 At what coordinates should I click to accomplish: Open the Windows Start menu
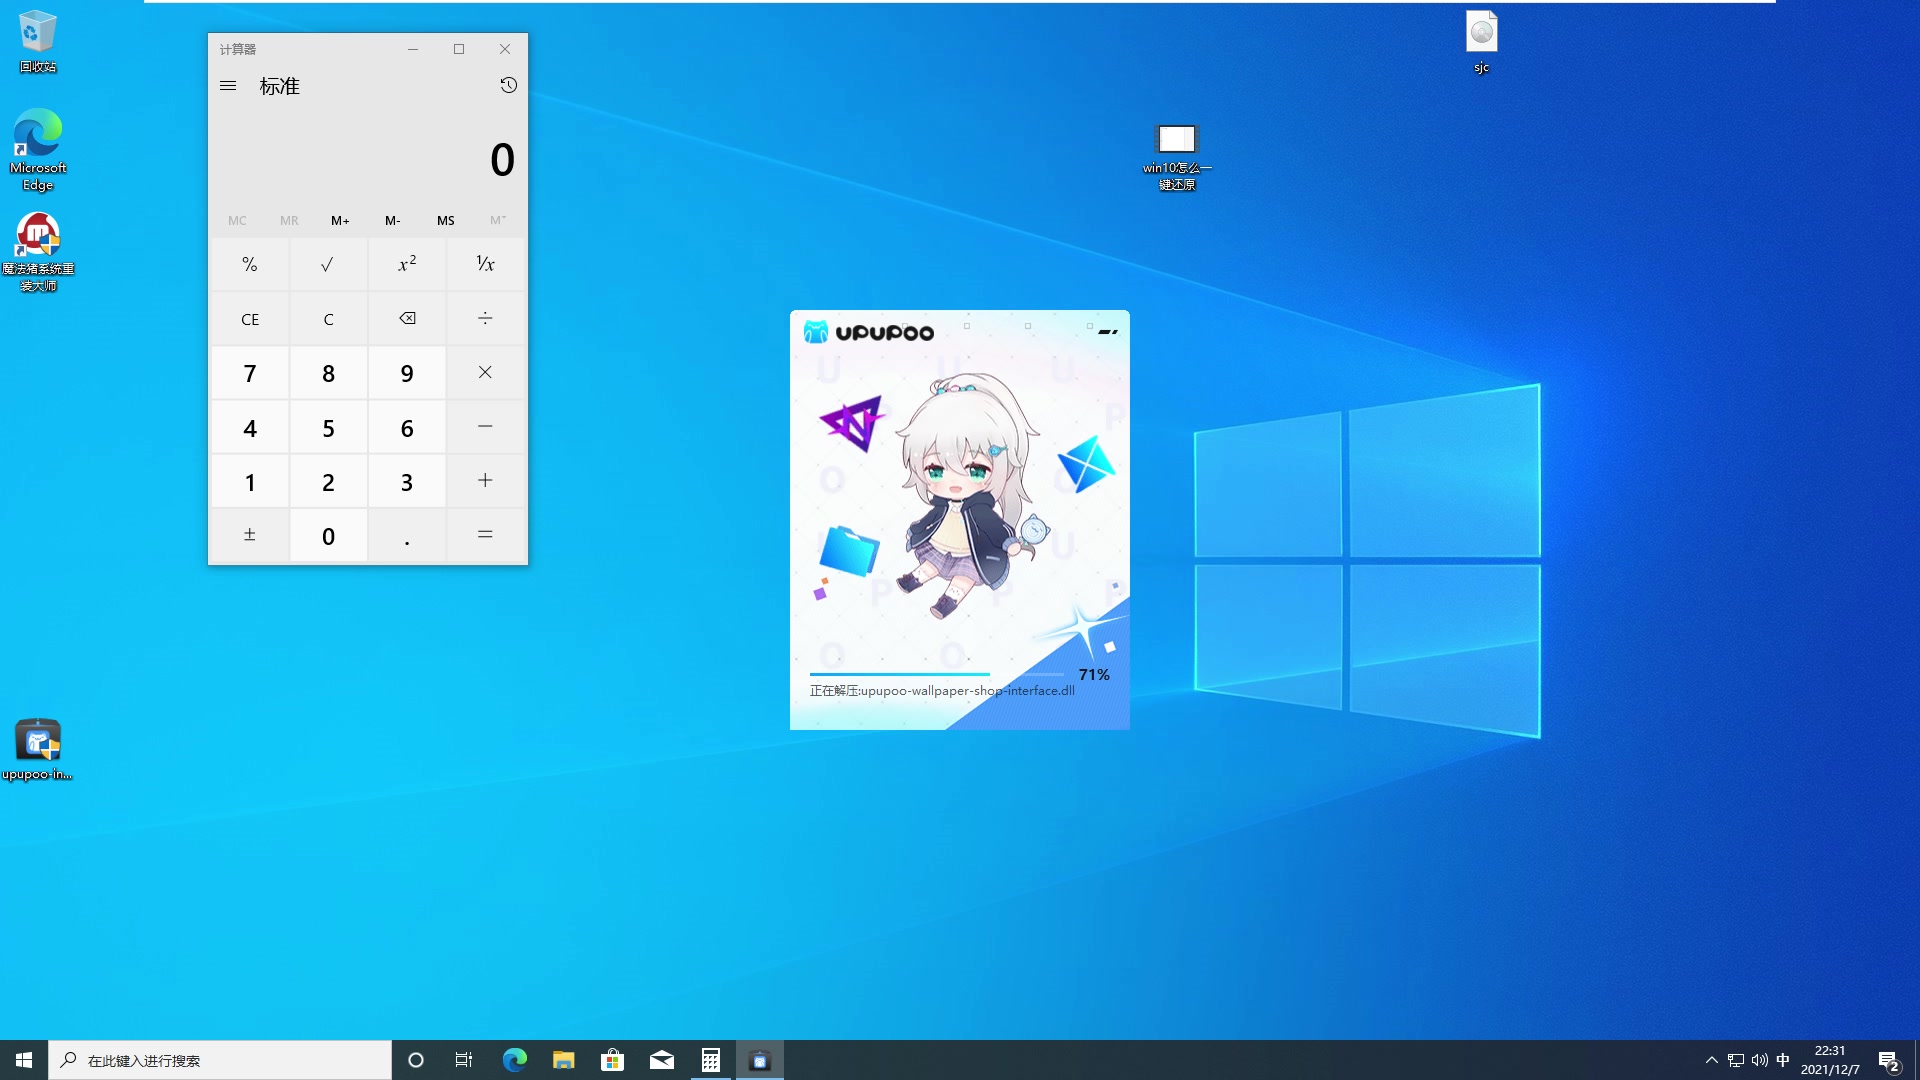24,1060
